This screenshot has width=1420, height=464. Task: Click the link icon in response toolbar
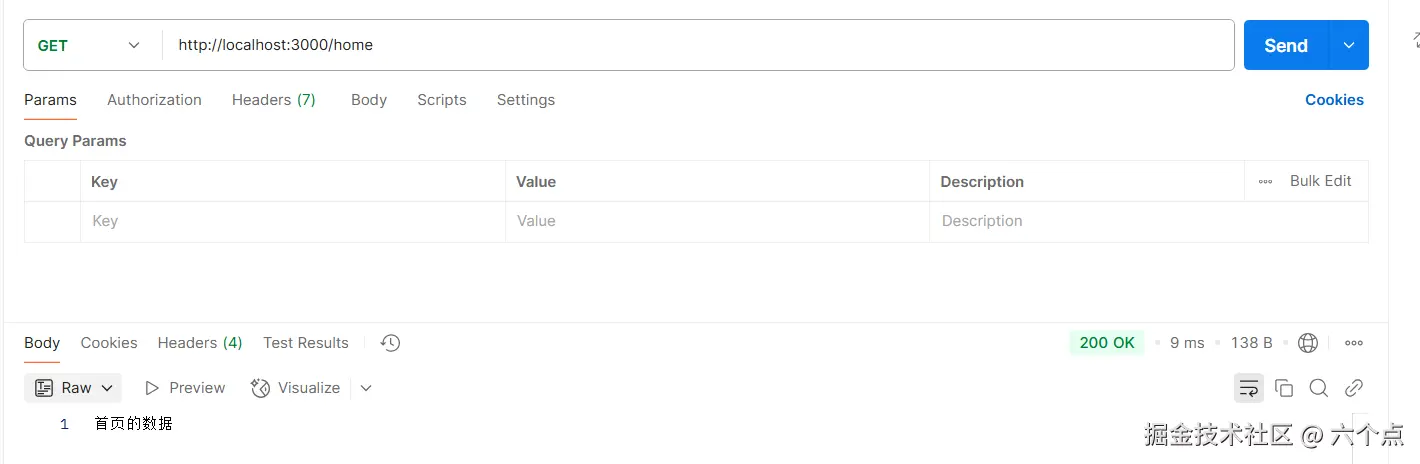1354,388
